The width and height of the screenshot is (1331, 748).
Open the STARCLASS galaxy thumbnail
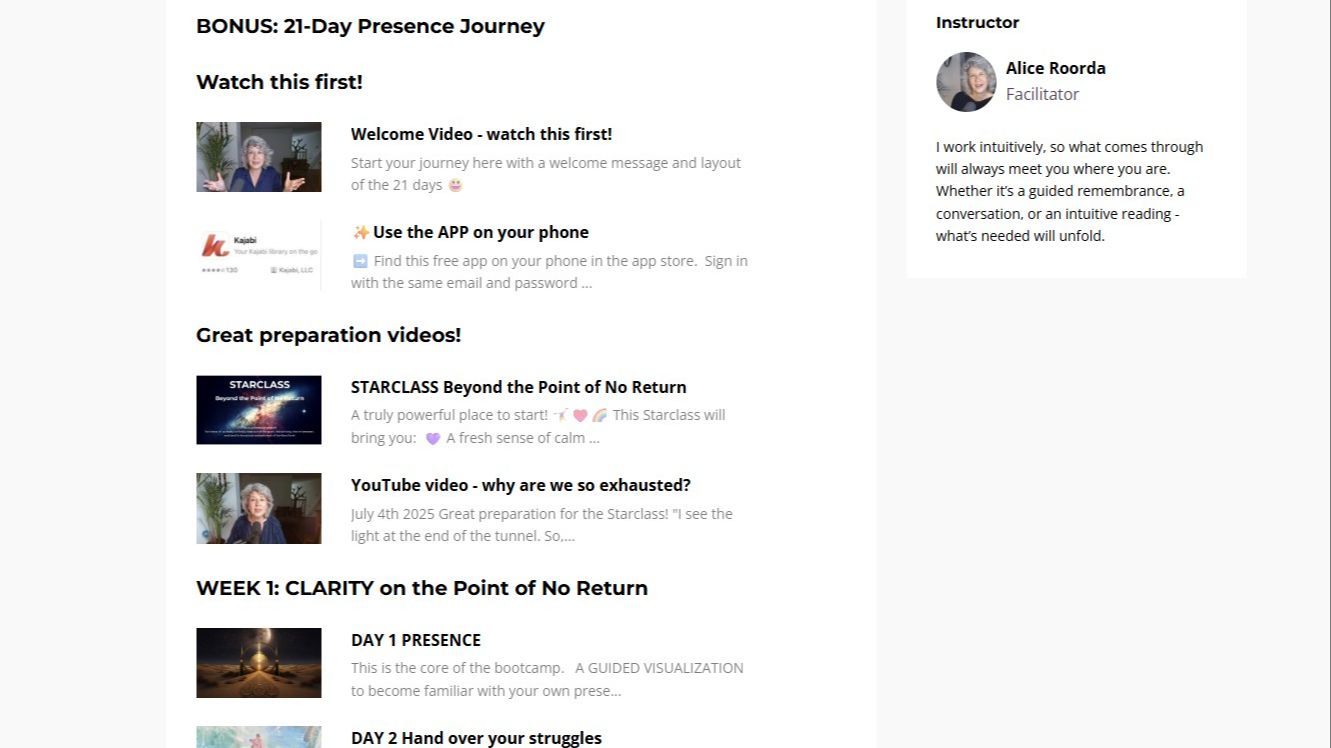[258, 410]
